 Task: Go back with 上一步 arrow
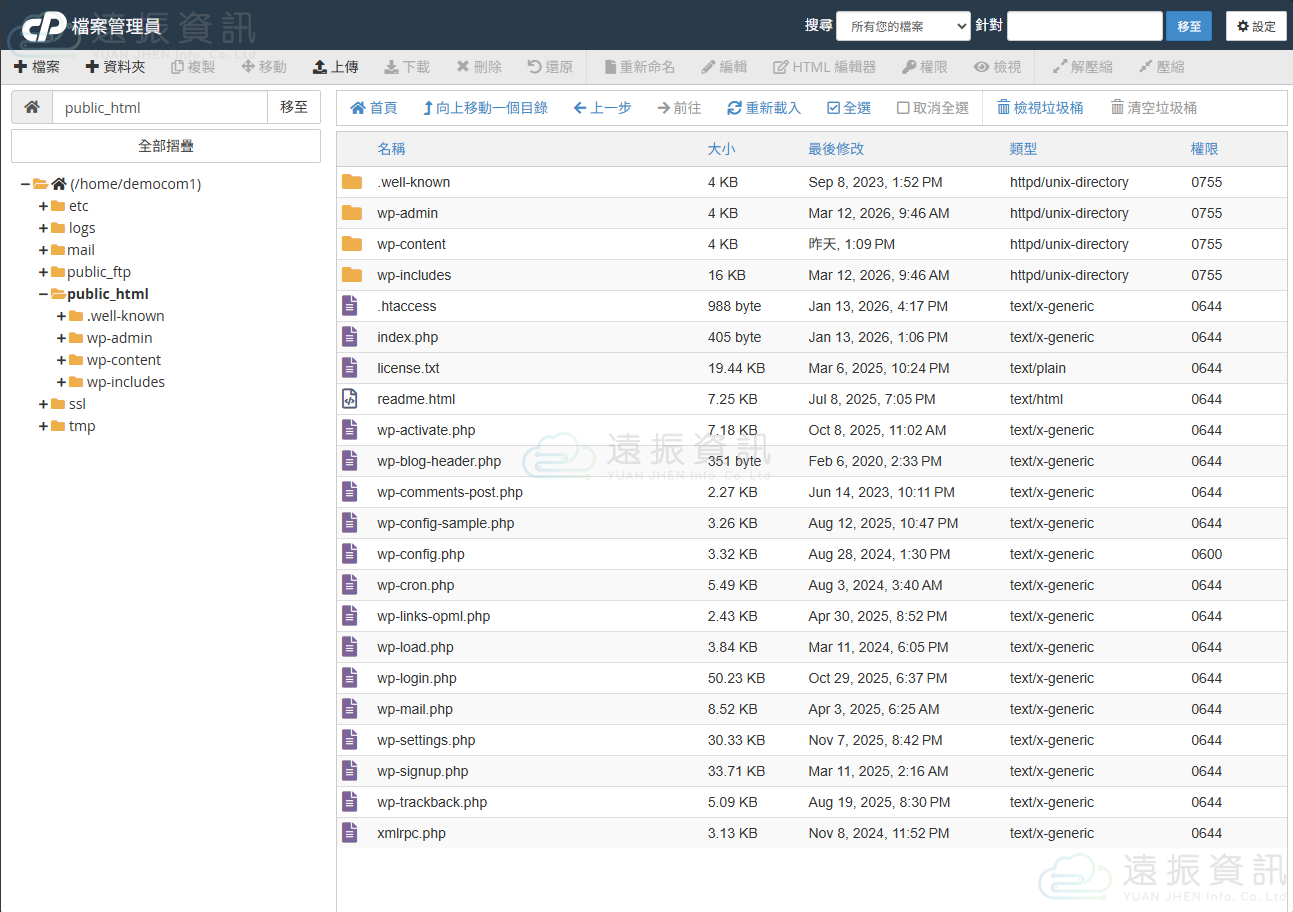602,108
